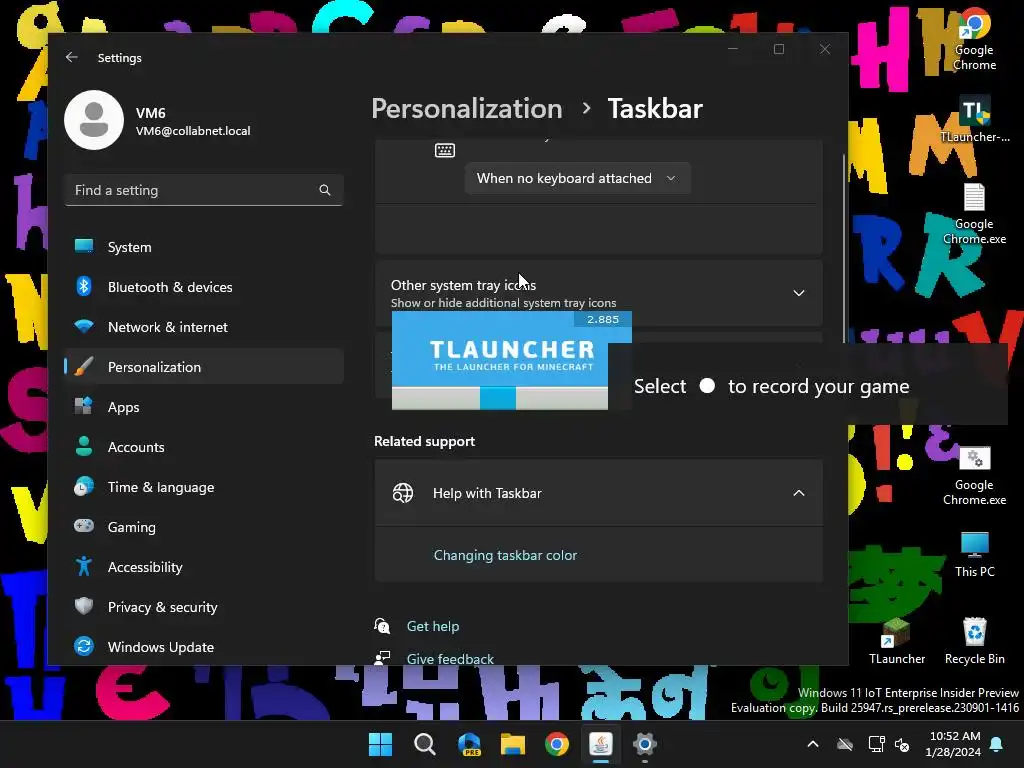Image resolution: width=1024 pixels, height=768 pixels.
Task: Open taskbar Search
Action: click(x=424, y=744)
